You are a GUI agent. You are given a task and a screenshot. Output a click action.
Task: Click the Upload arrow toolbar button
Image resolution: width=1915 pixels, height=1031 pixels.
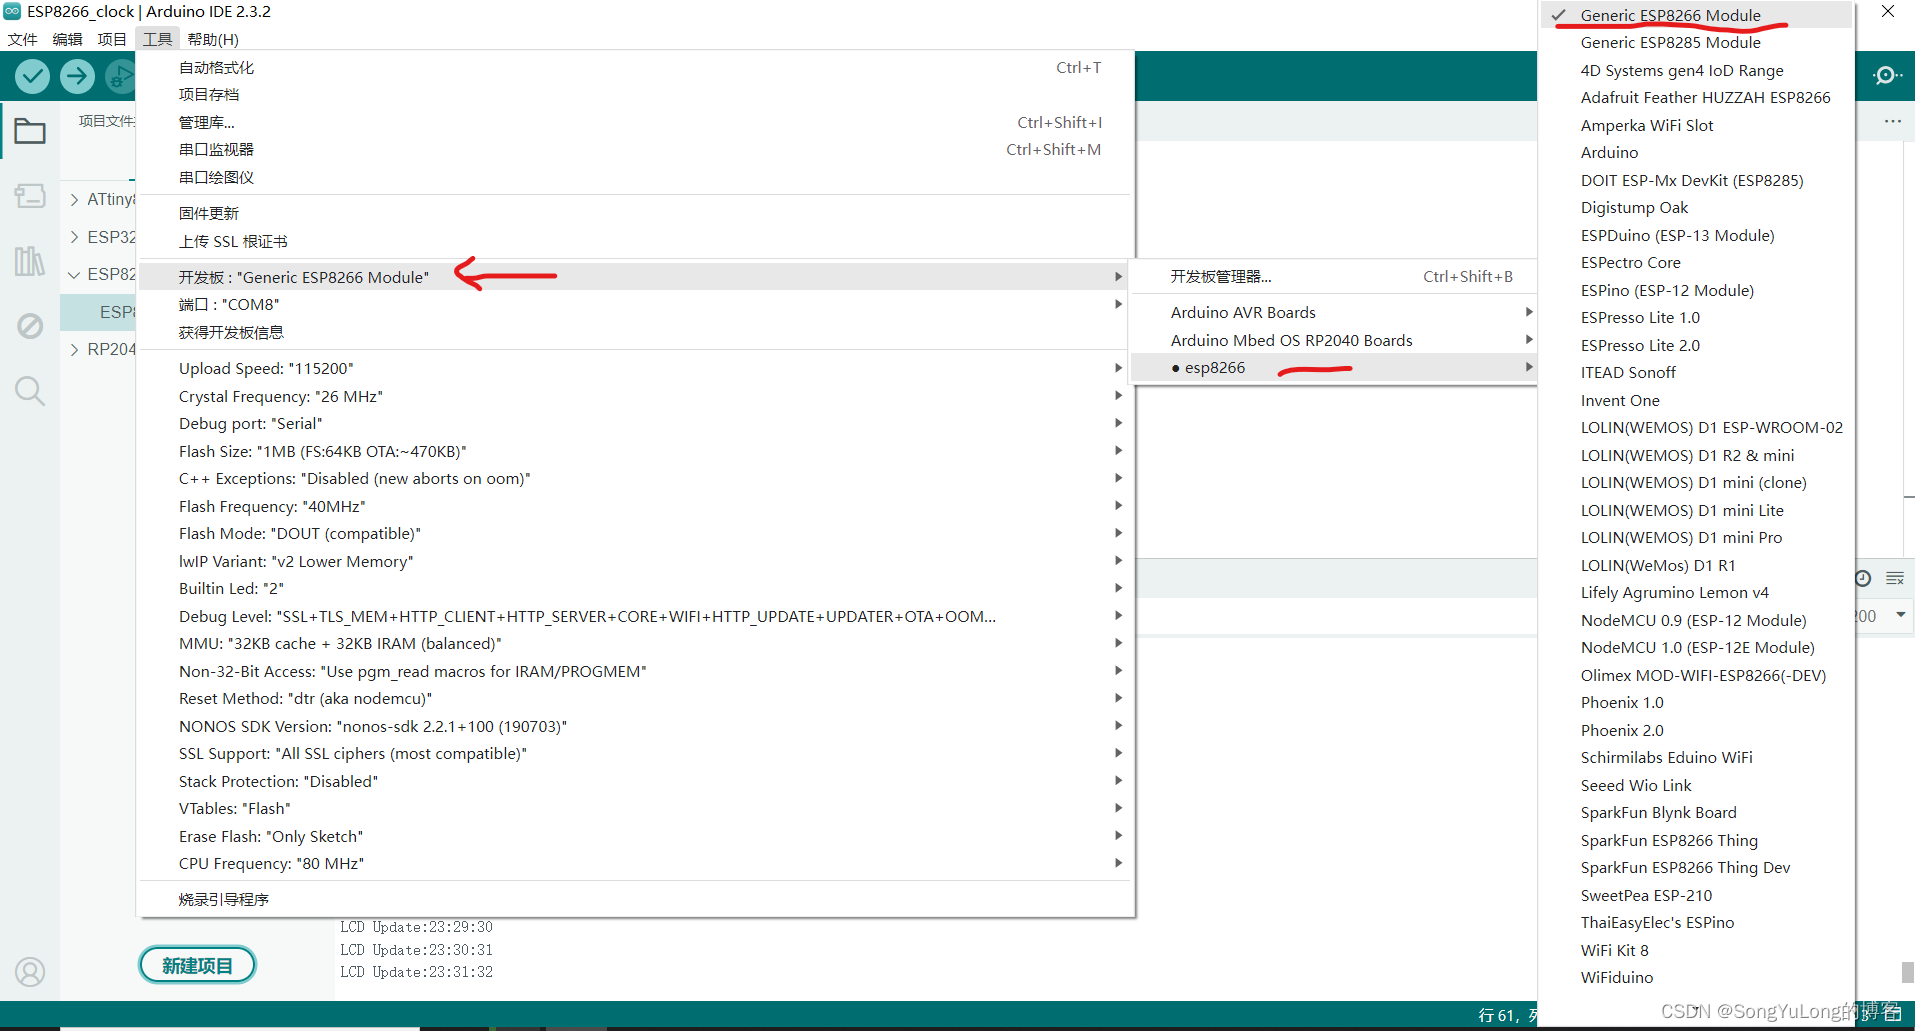pyautogui.click(x=77, y=76)
